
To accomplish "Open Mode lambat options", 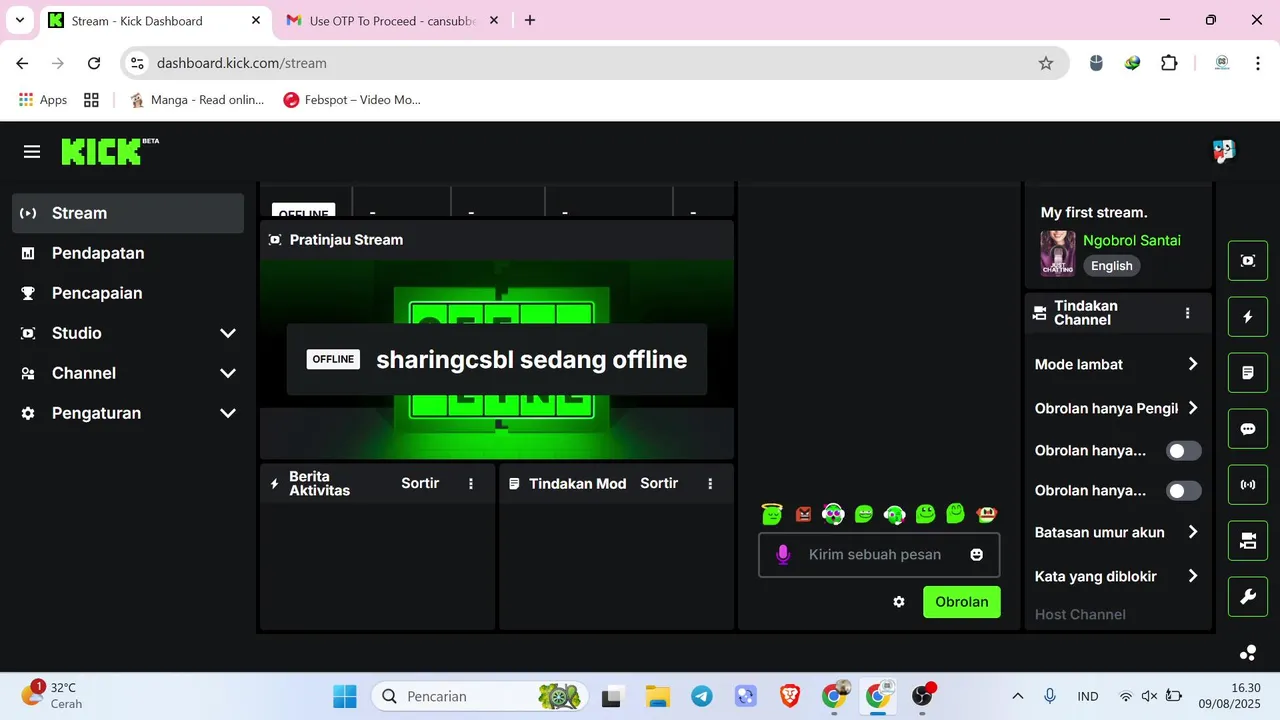I will coord(1117,364).
